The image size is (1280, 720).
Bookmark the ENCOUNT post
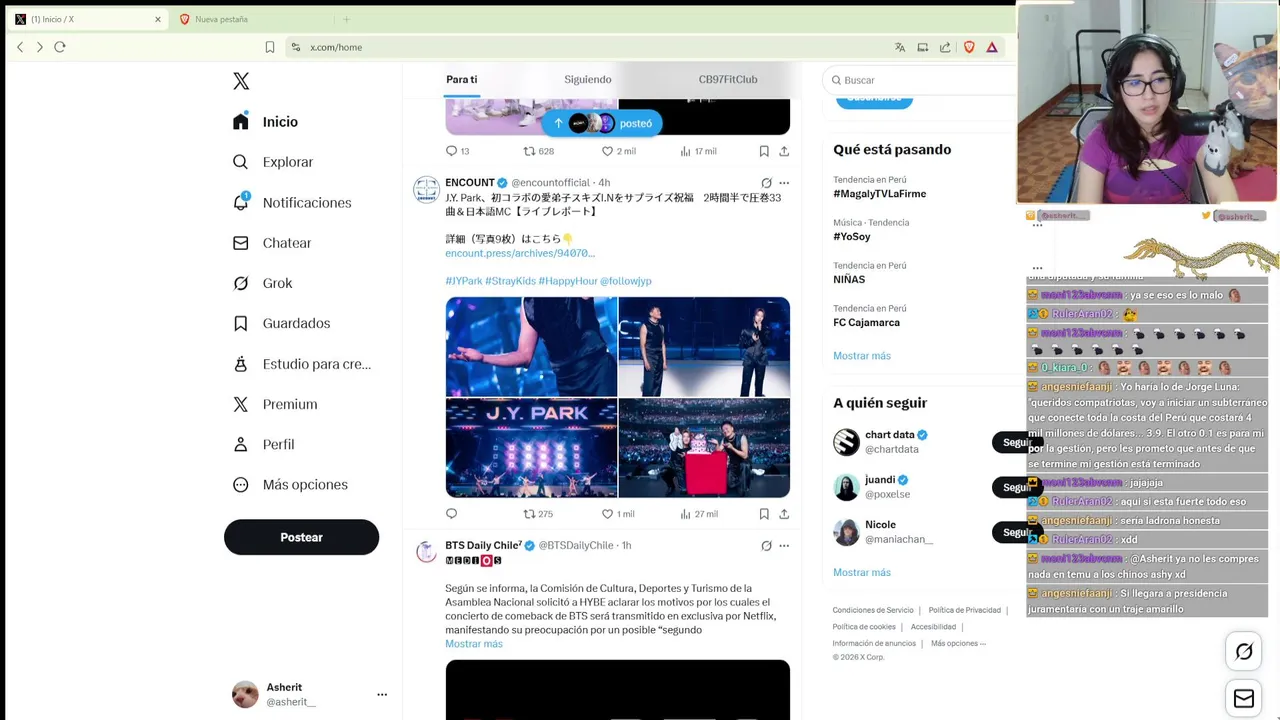[x=764, y=514]
